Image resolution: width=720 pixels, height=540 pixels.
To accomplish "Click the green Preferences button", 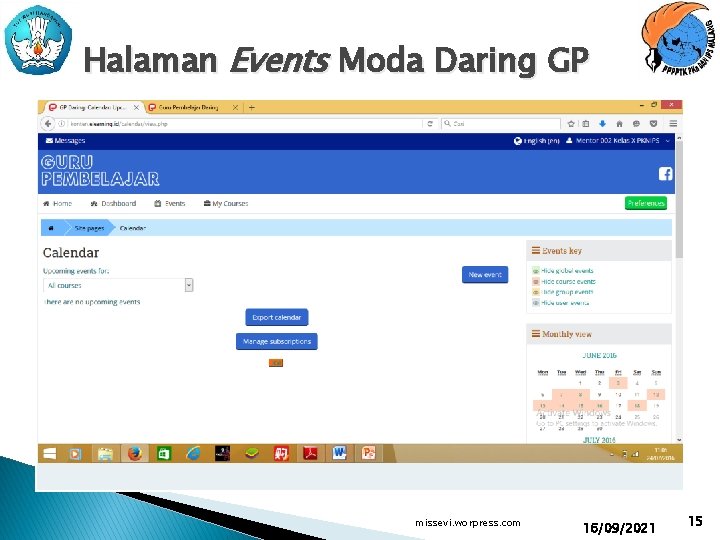I will pyautogui.click(x=646, y=203).
